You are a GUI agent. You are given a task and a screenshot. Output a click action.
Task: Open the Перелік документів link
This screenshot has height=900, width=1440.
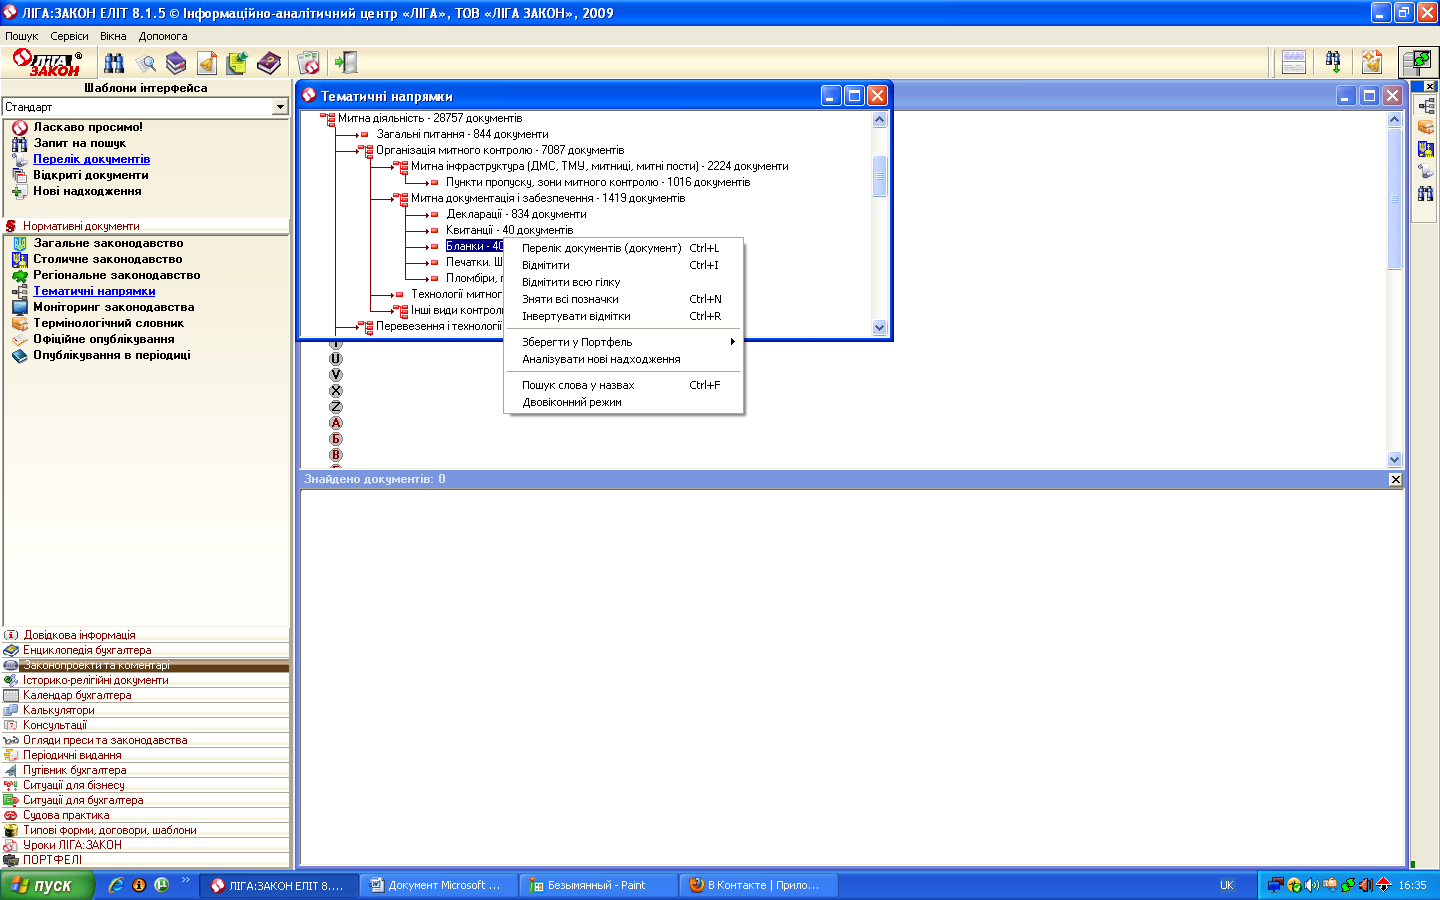click(x=92, y=159)
